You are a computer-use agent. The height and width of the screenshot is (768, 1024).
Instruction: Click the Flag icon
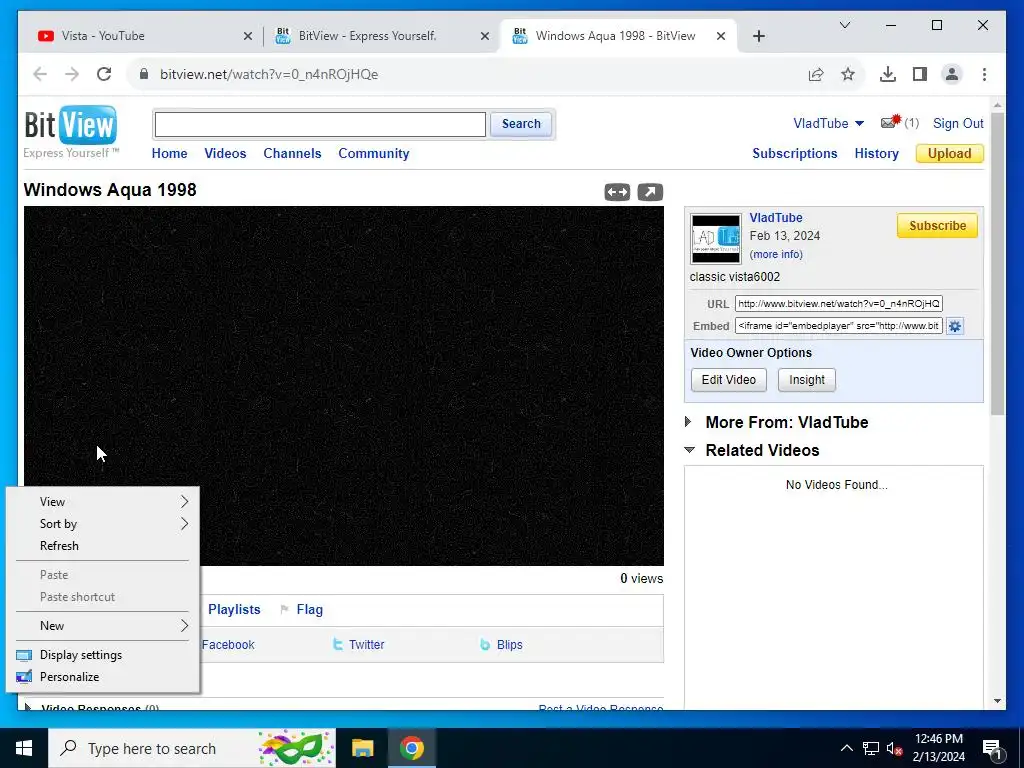(x=284, y=609)
